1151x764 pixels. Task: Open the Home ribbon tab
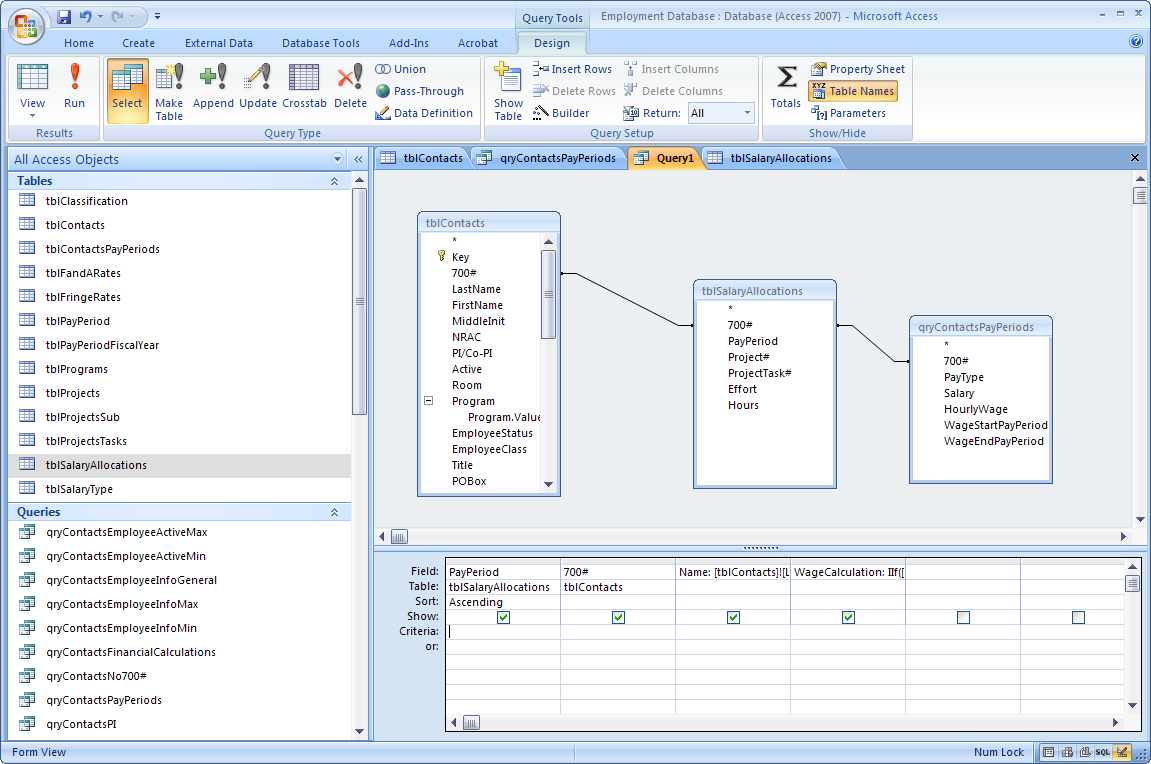tap(79, 43)
